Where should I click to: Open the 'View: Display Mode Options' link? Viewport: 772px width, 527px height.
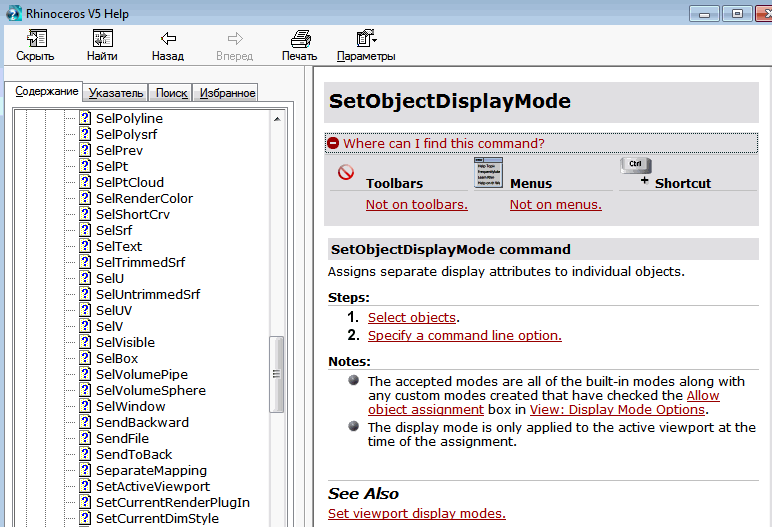(x=617, y=410)
